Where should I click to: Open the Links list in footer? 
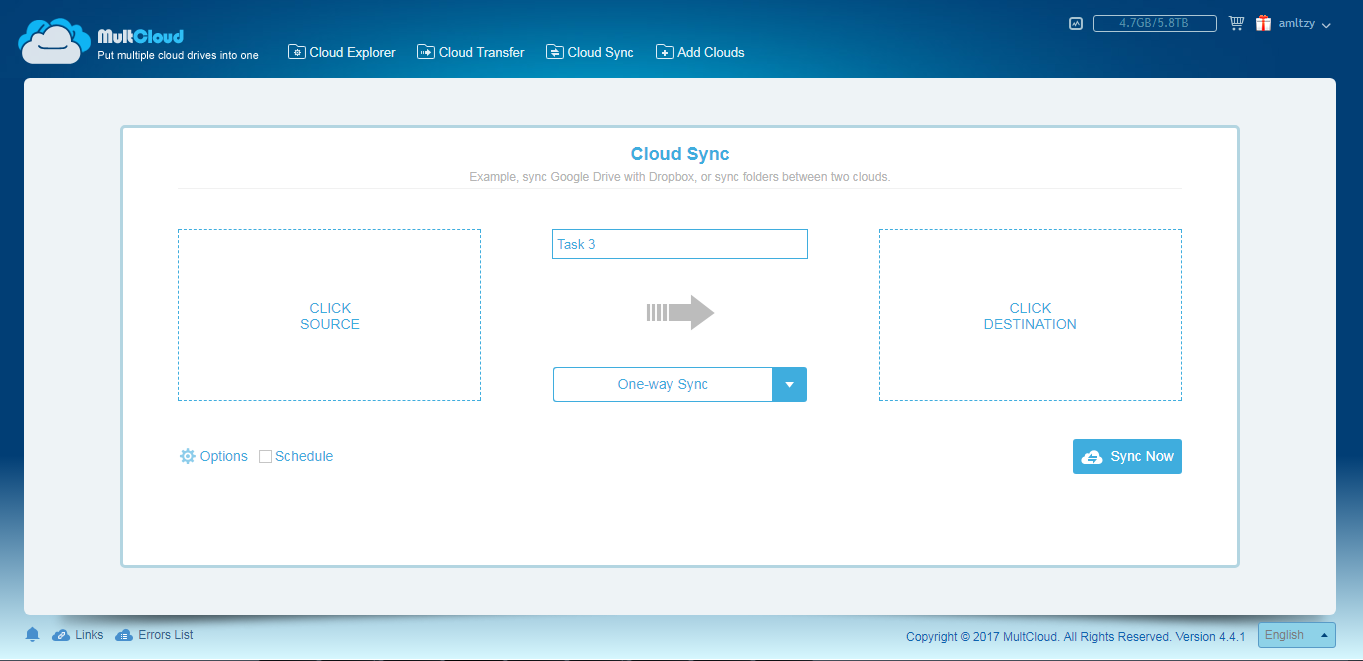[78, 635]
